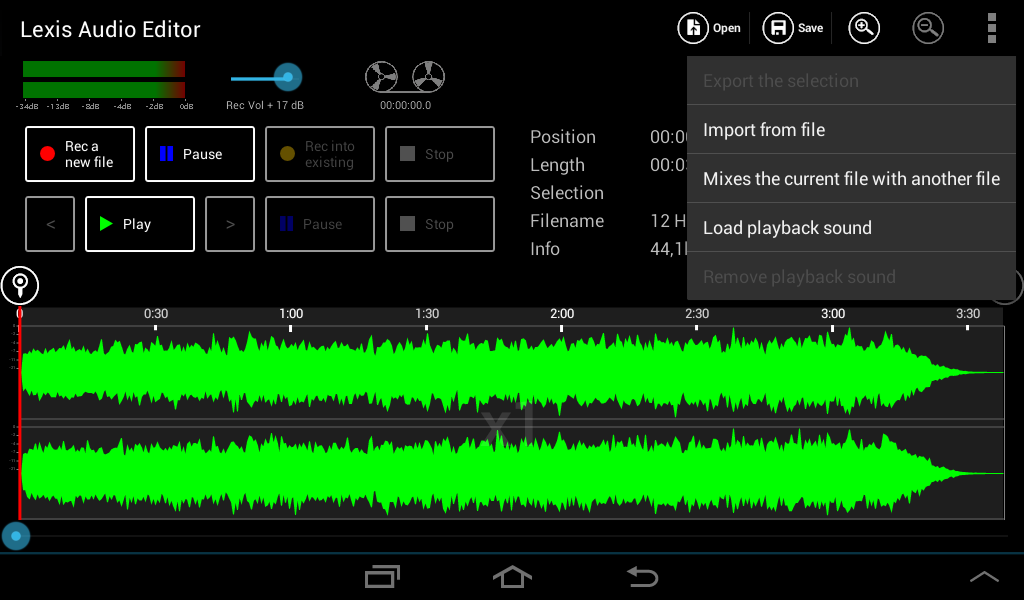Click the 3:30 timeline ruler mark
The image size is (1024, 600).
(968, 314)
